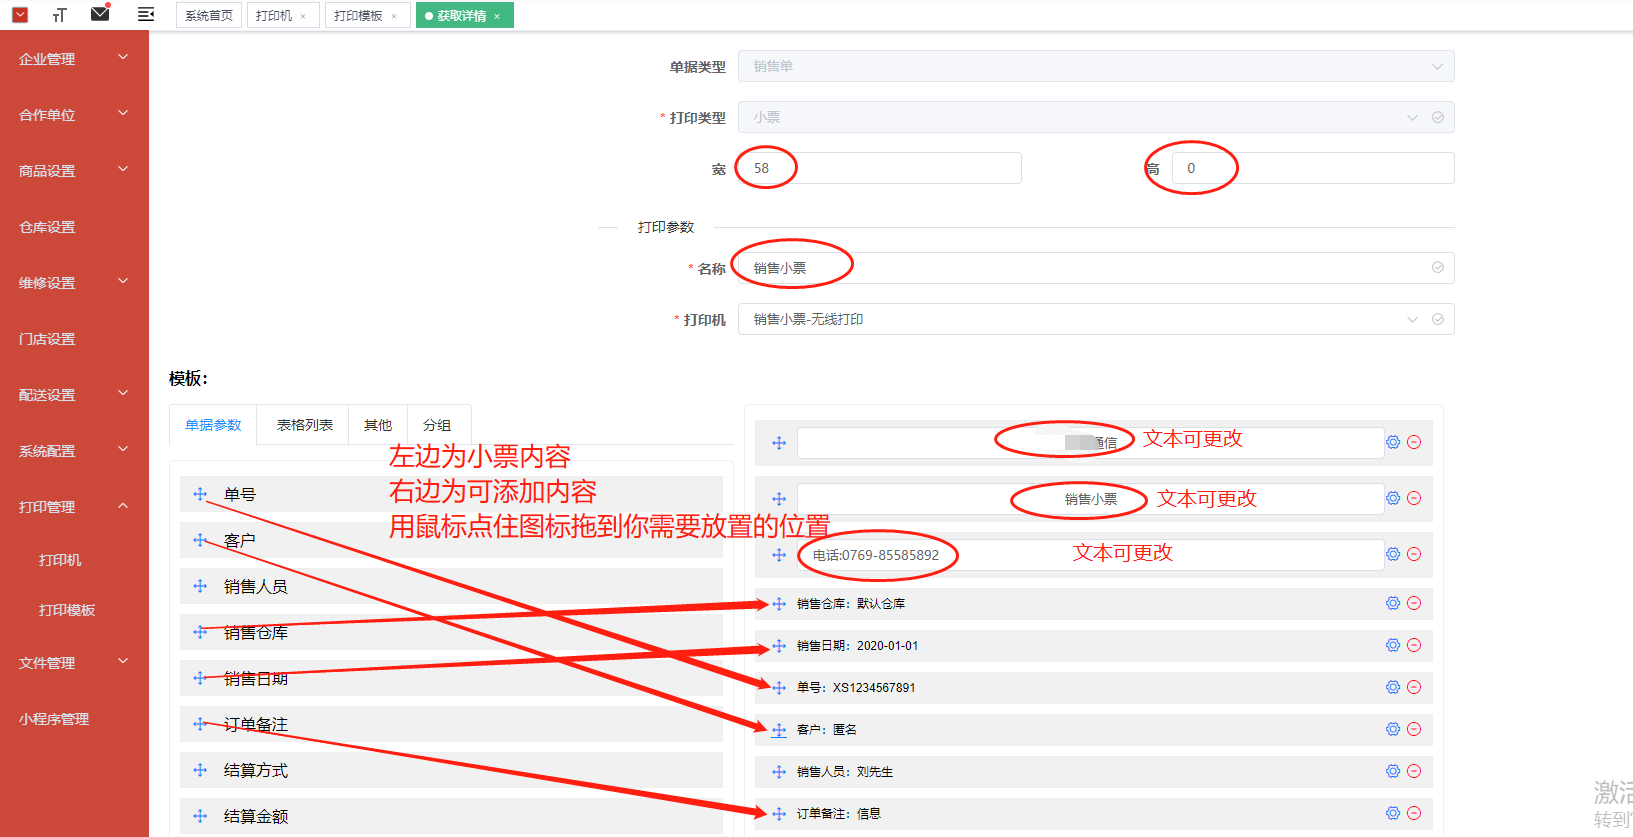This screenshot has width=1633, height=837.
Task: Remove the 单号：XS1234567891 row
Action: 1414,687
